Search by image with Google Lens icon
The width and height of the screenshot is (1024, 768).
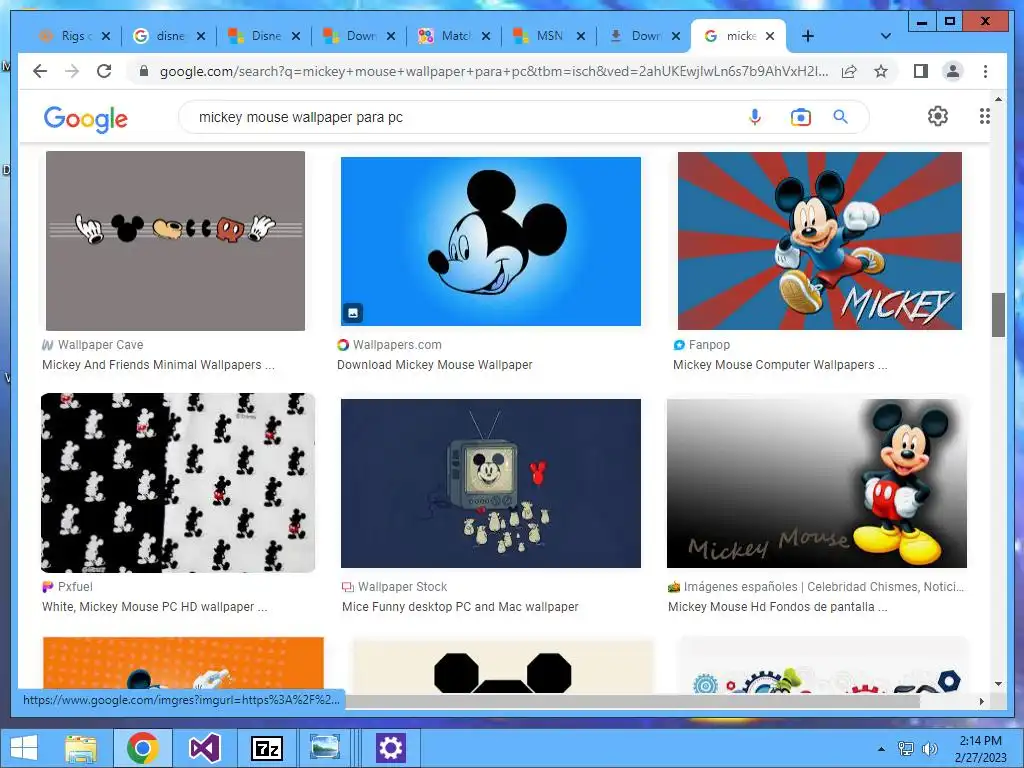801,117
